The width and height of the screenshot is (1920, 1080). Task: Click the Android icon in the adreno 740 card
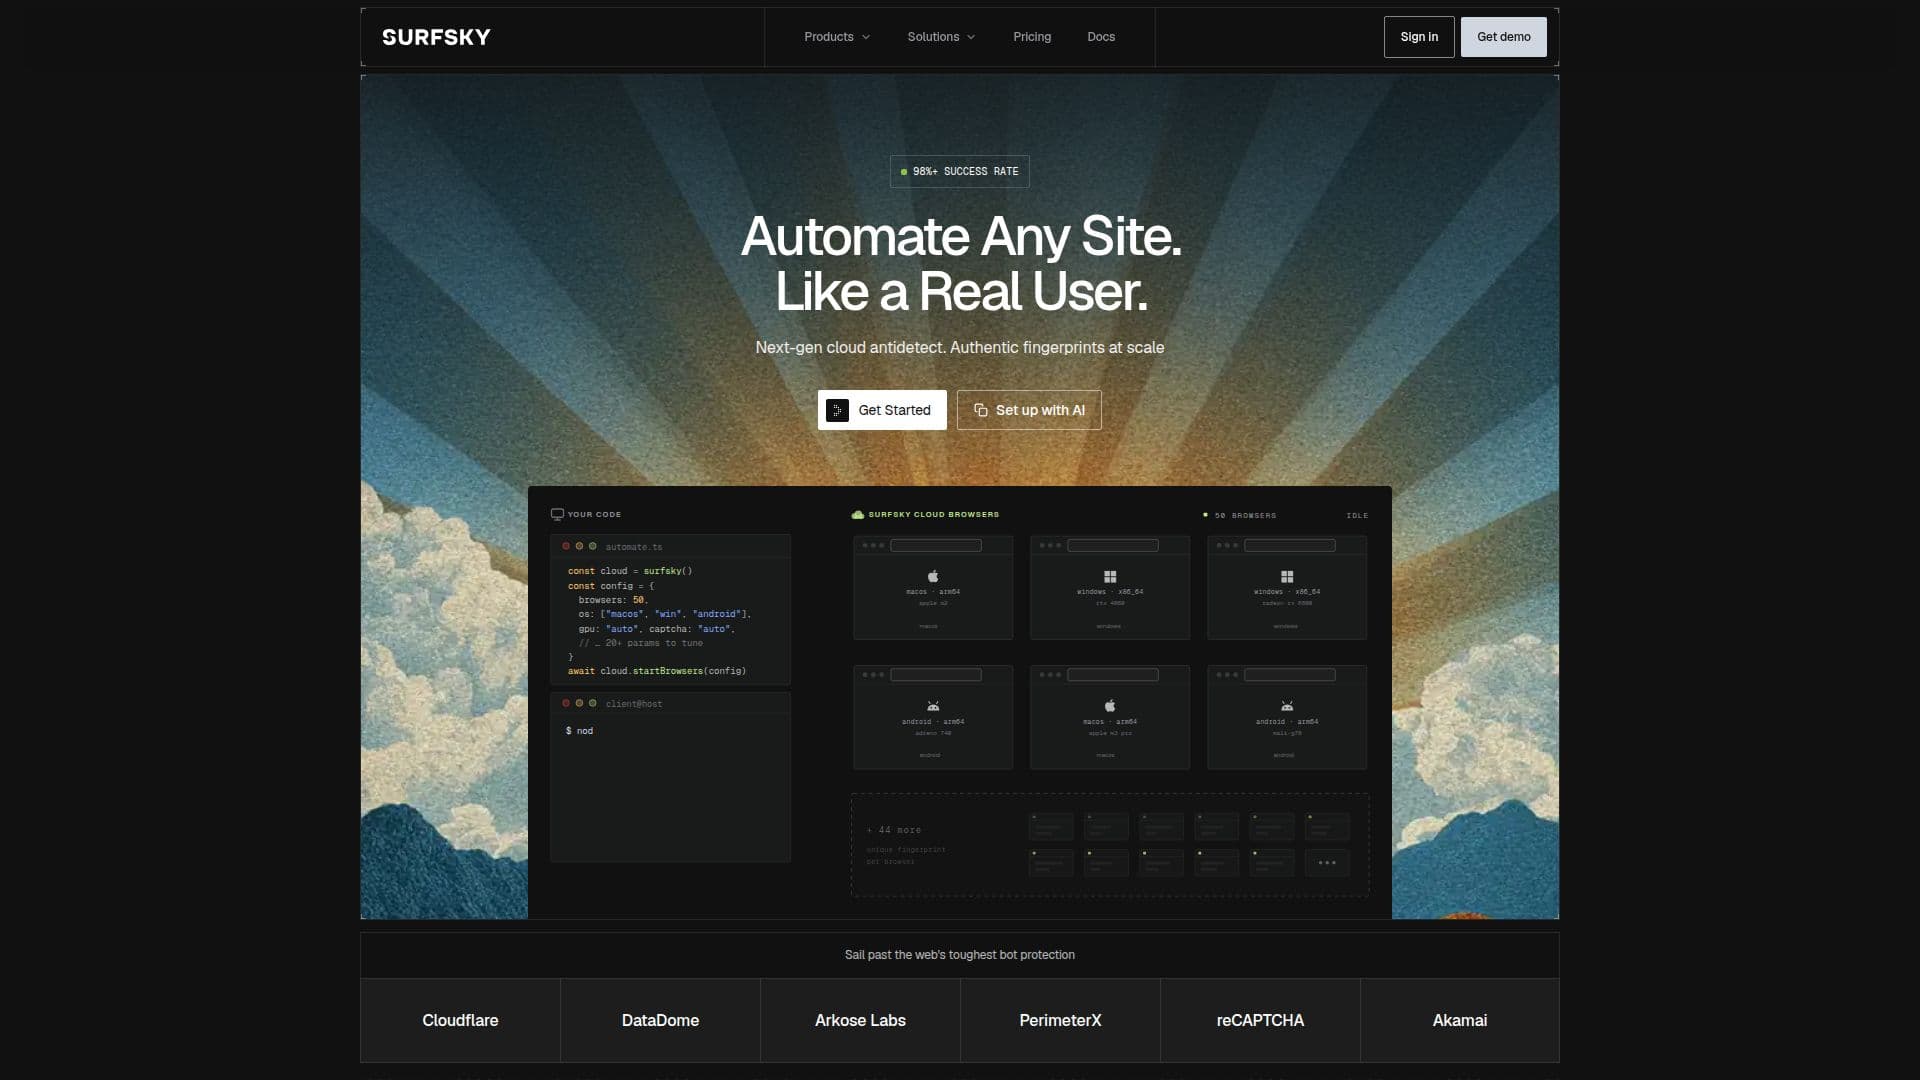933,706
